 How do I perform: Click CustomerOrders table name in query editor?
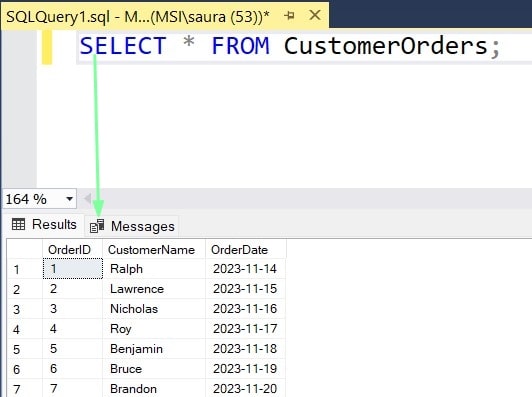click(386, 46)
